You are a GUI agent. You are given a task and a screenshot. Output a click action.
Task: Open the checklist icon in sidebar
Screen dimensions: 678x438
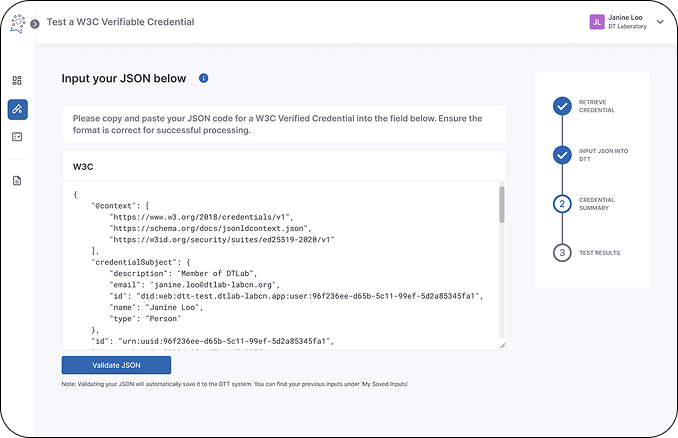click(17, 137)
